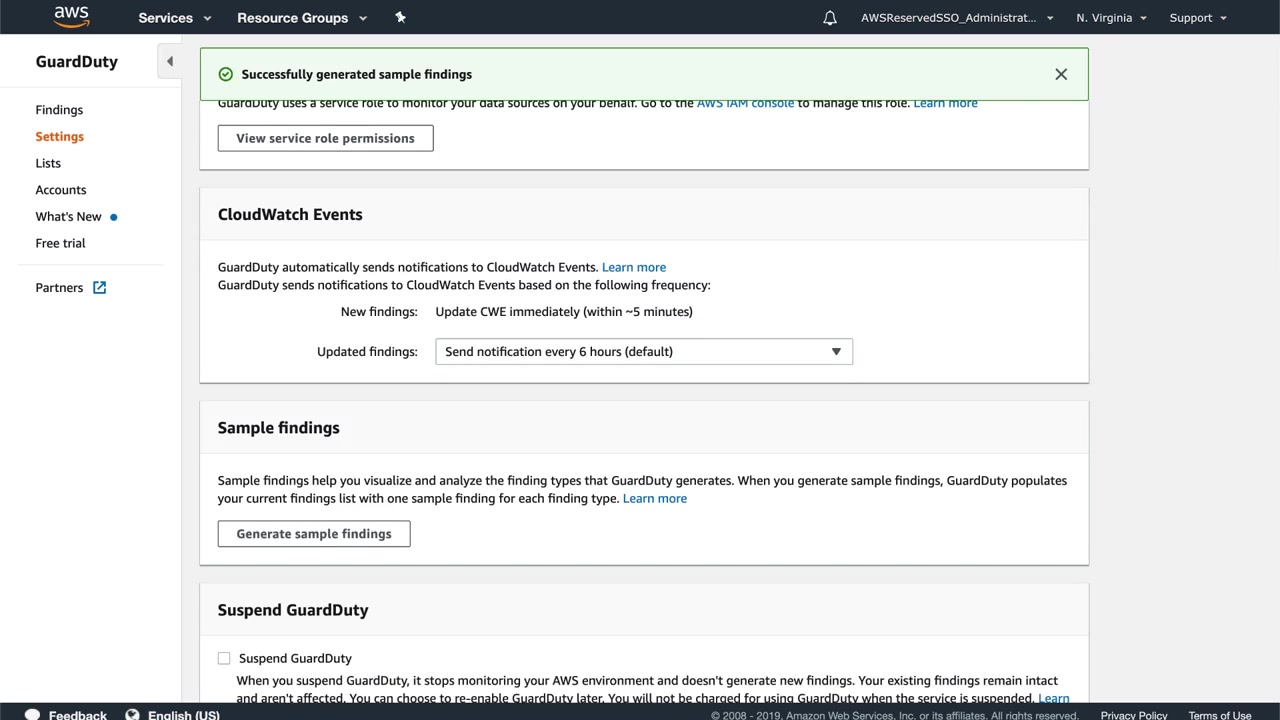Expand the Services menu
The width and height of the screenshot is (1280, 720).
[x=175, y=18]
